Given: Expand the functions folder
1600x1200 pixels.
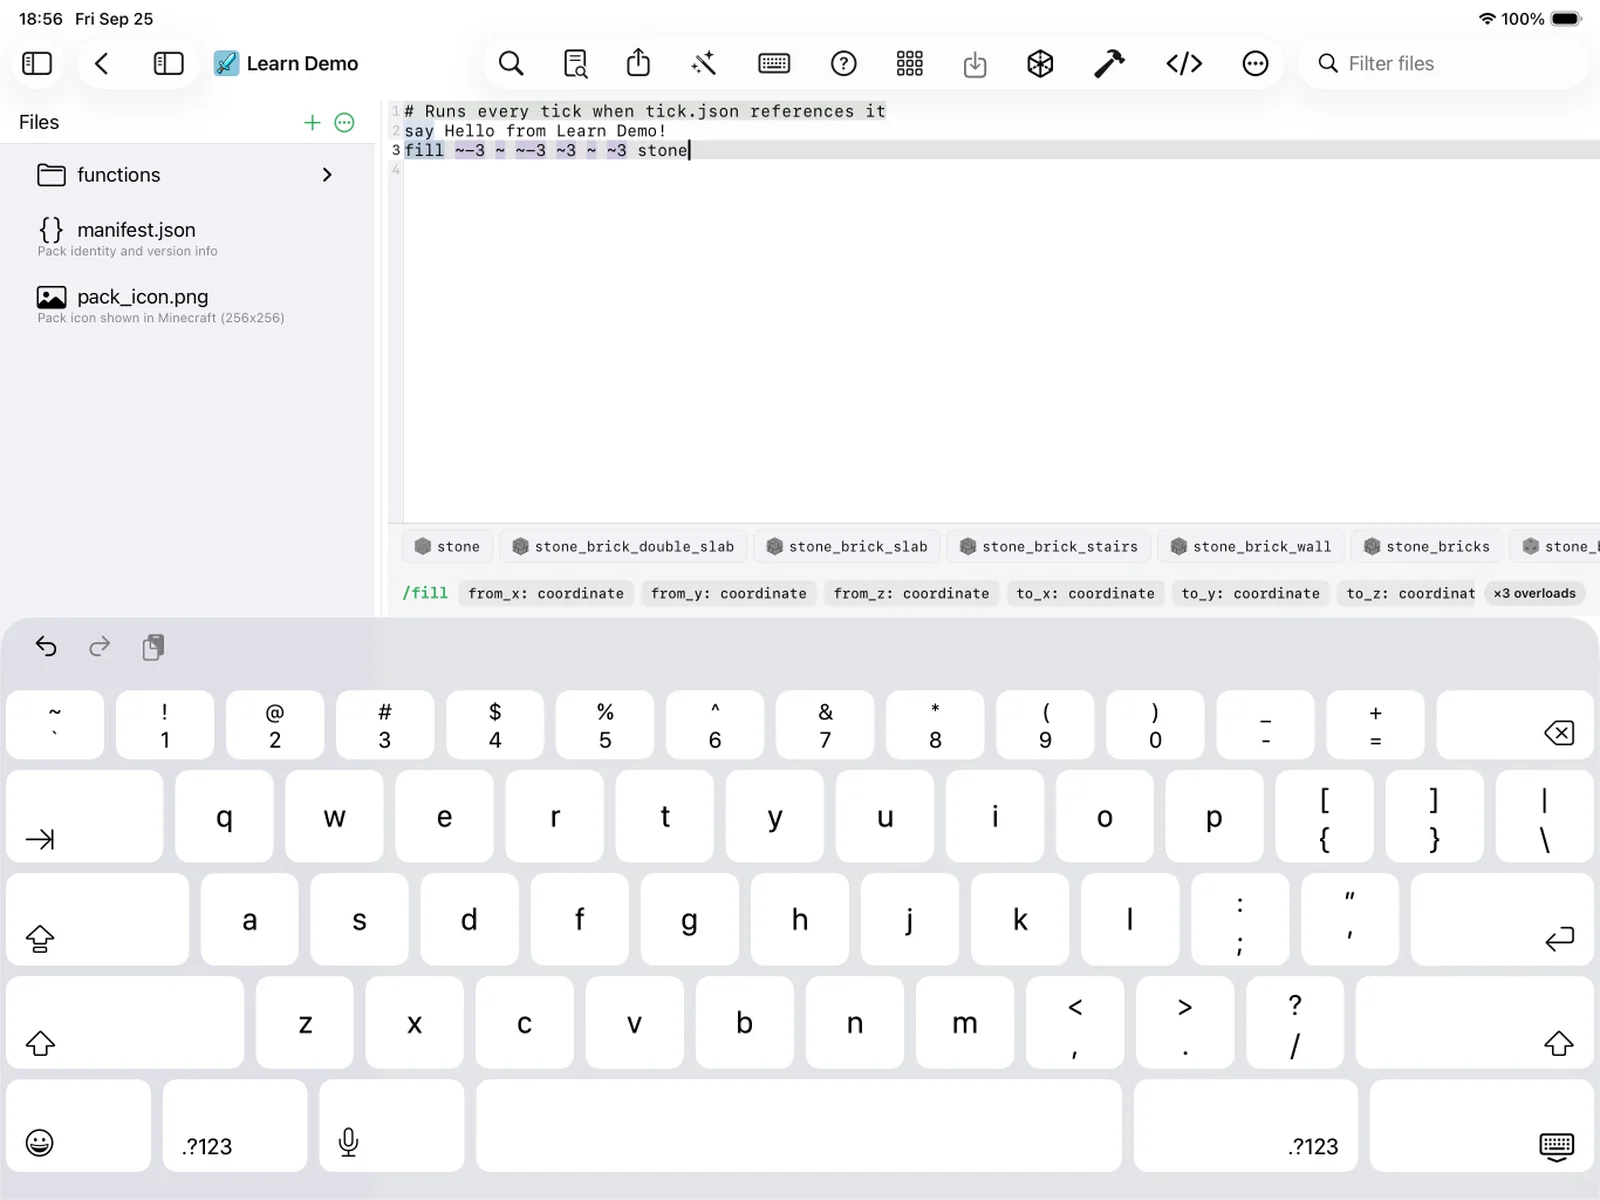Looking at the screenshot, I should pyautogui.click(x=187, y=175).
